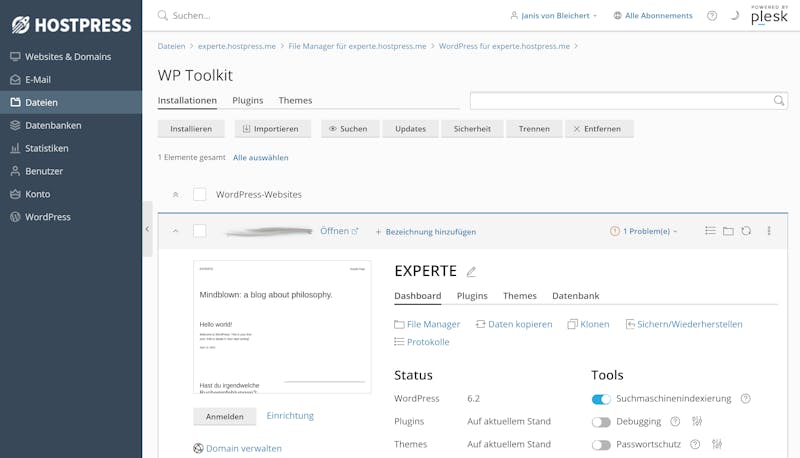
Task: Click the pencil icon next to EXPERTE
Action: coord(471,272)
